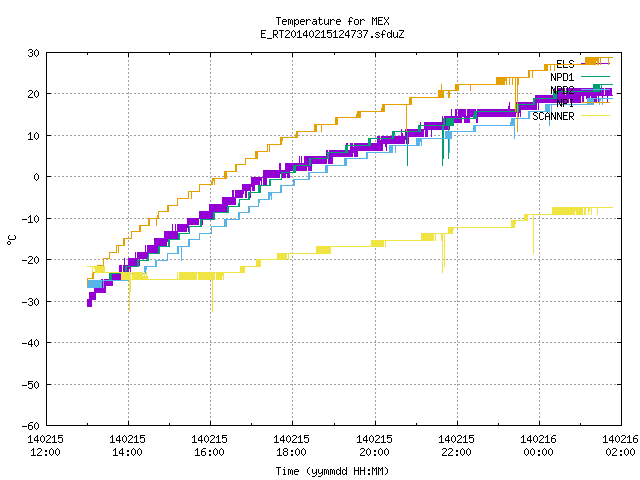Click the y-axis label 0
Viewport: 640px width, 480px height.
coord(37,177)
